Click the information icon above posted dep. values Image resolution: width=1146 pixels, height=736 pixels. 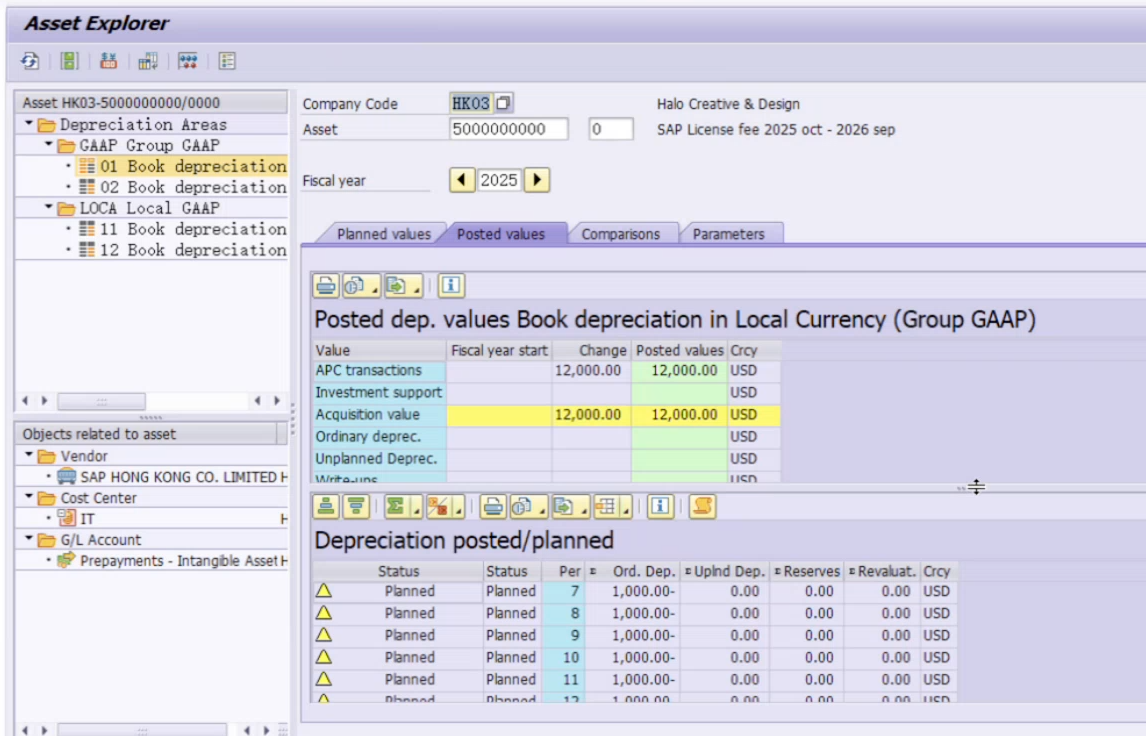(450, 286)
